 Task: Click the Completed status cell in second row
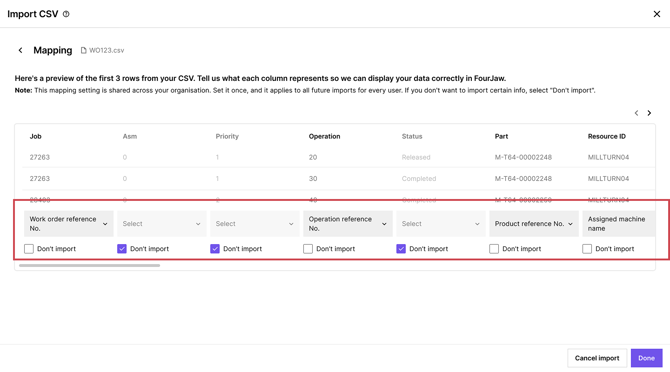pos(419,179)
